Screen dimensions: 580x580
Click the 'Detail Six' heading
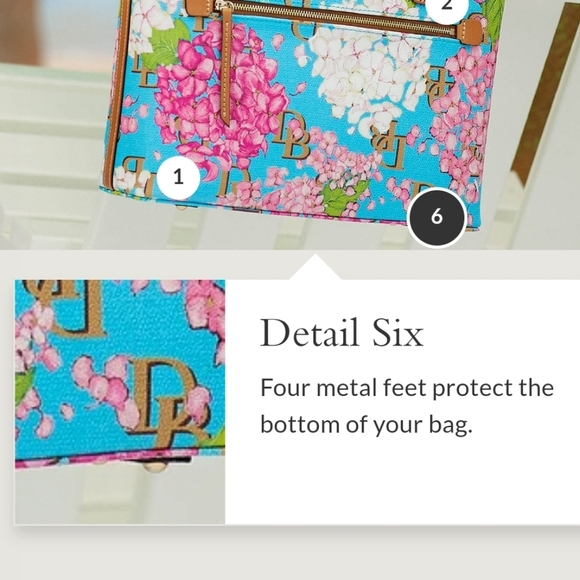click(342, 333)
